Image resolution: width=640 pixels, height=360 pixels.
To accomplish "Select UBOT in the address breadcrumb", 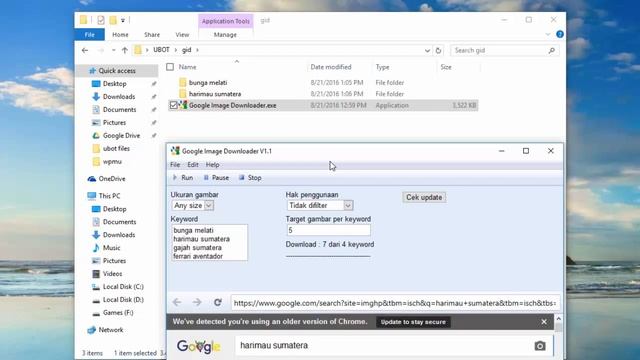I will pos(161,50).
